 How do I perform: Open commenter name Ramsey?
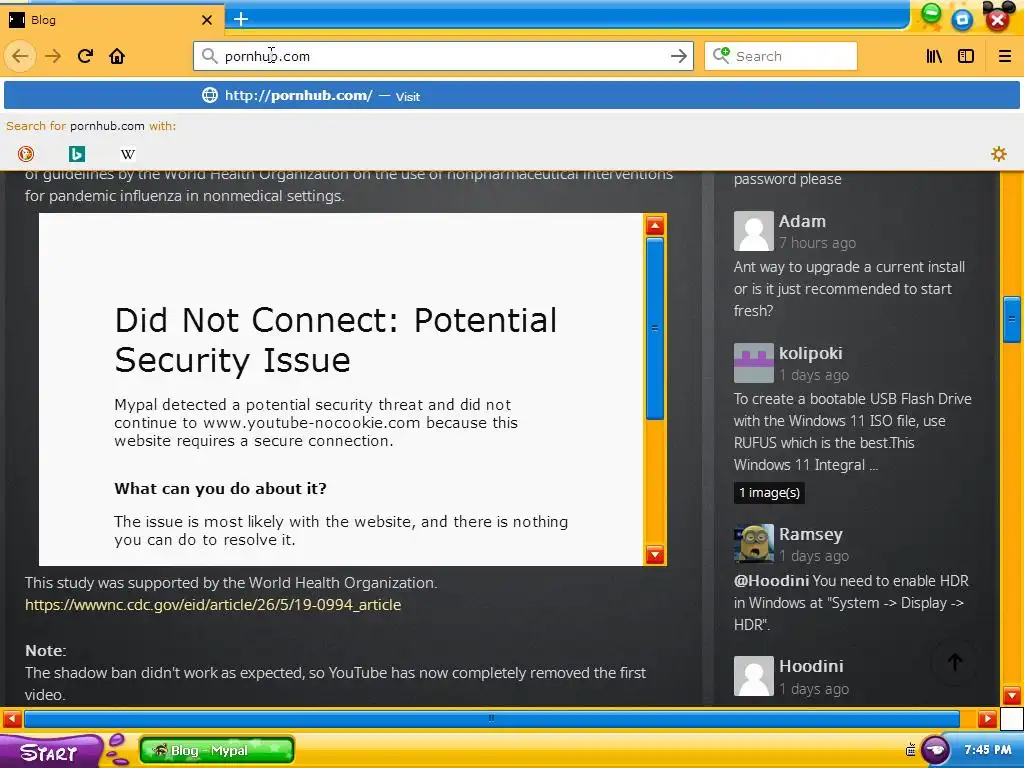(x=810, y=534)
